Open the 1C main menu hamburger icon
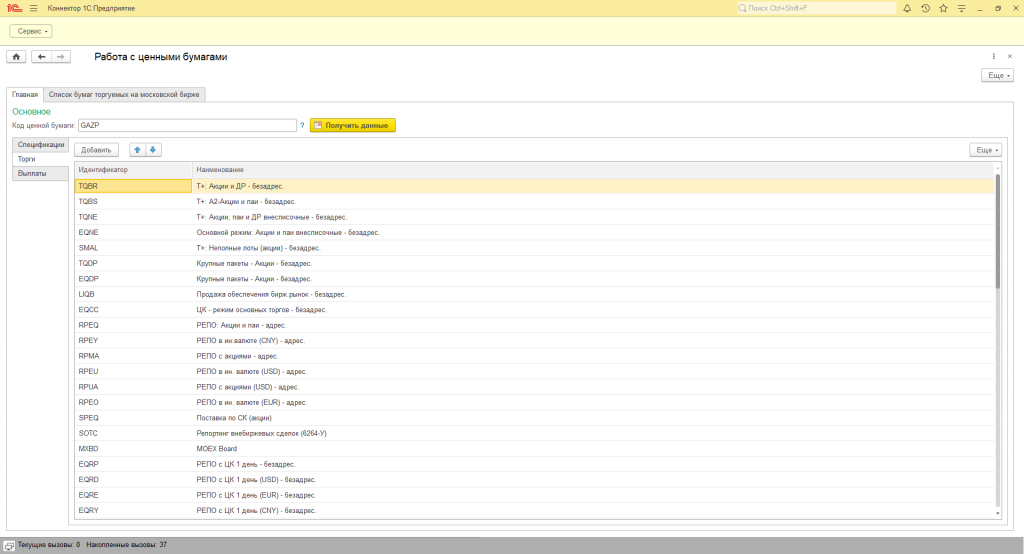The height and width of the screenshot is (554, 1024). click(33, 8)
